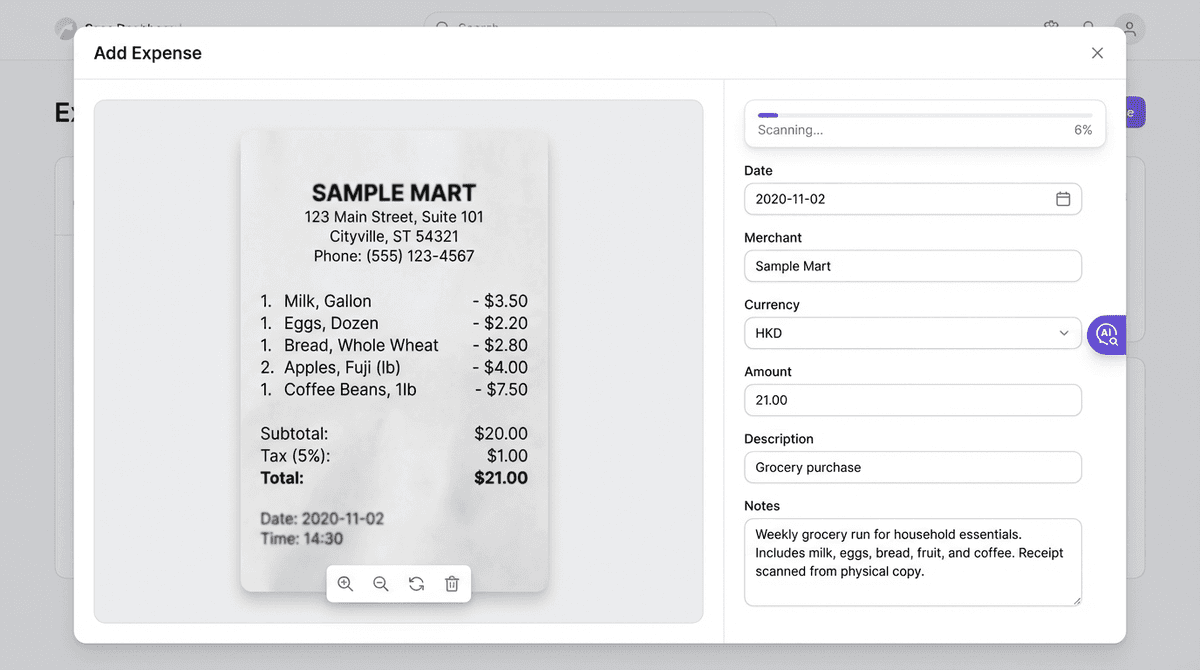Click the Date field showing 2020-11-02
The image size is (1200, 670).
pyautogui.click(x=900, y=199)
